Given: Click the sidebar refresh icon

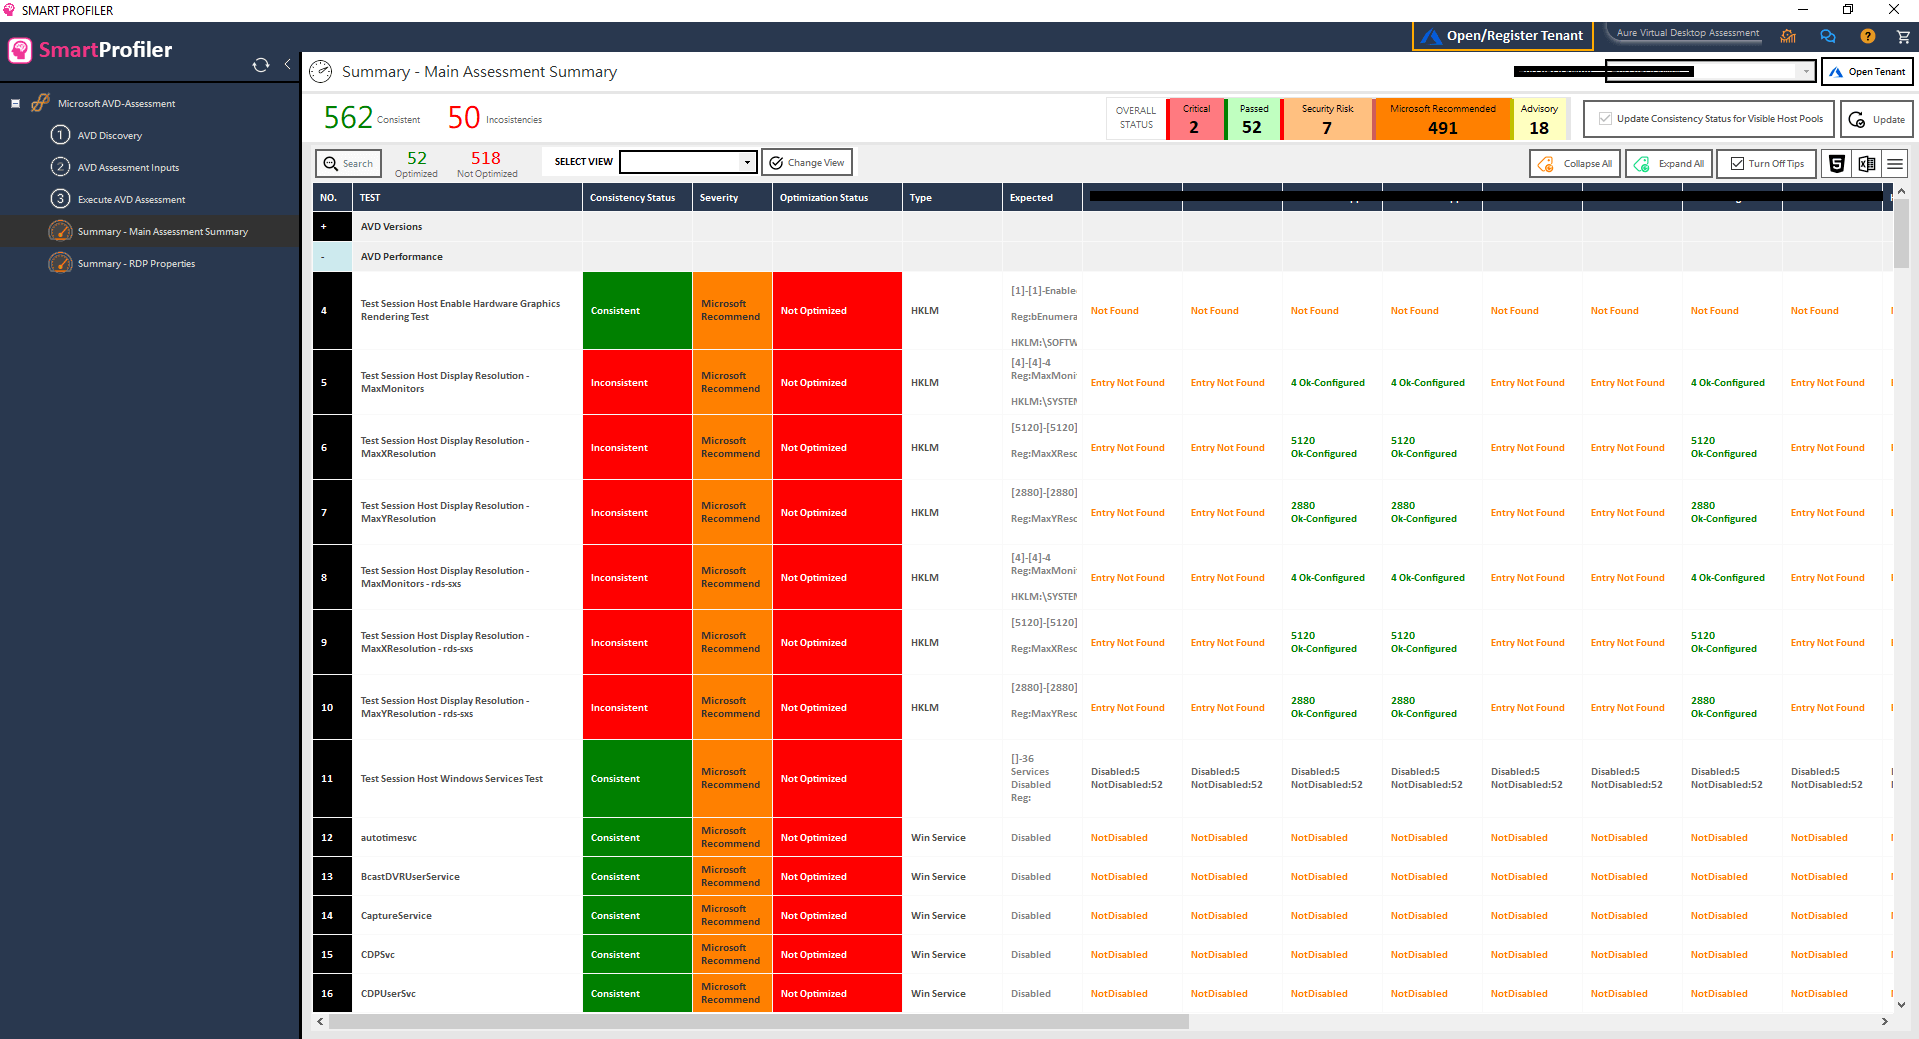Looking at the screenshot, I should click(261, 65).
